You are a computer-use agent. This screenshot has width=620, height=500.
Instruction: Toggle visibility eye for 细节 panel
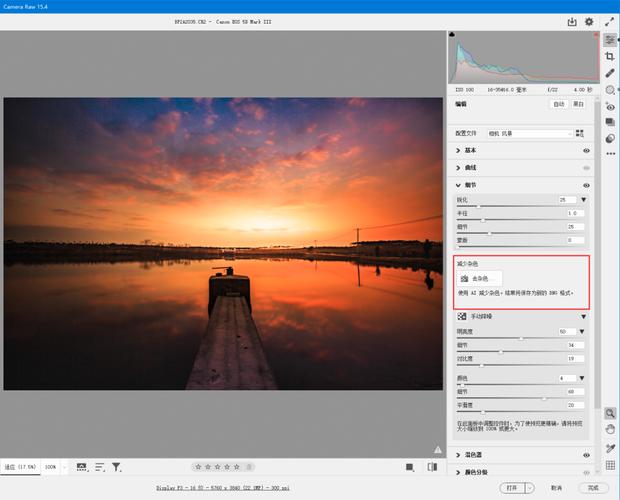point(586,185)
